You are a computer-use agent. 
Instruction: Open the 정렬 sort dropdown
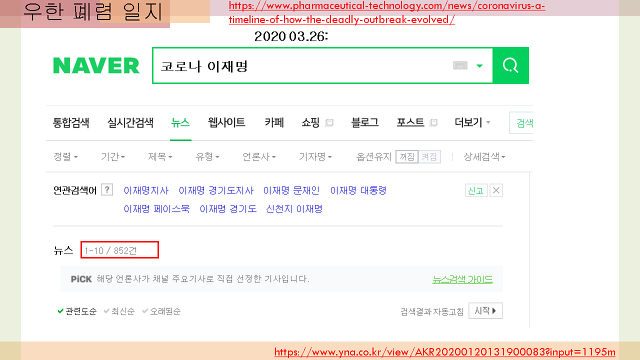click(65, 157)
